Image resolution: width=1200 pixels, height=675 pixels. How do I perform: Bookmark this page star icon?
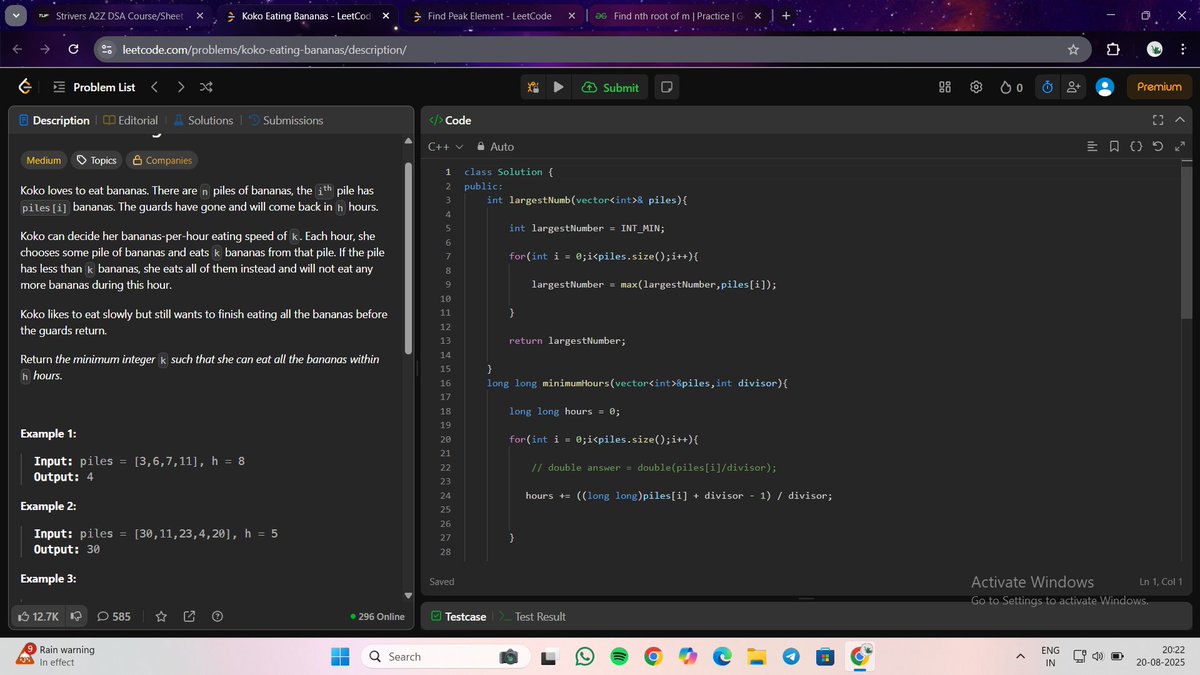(1073, 50)
